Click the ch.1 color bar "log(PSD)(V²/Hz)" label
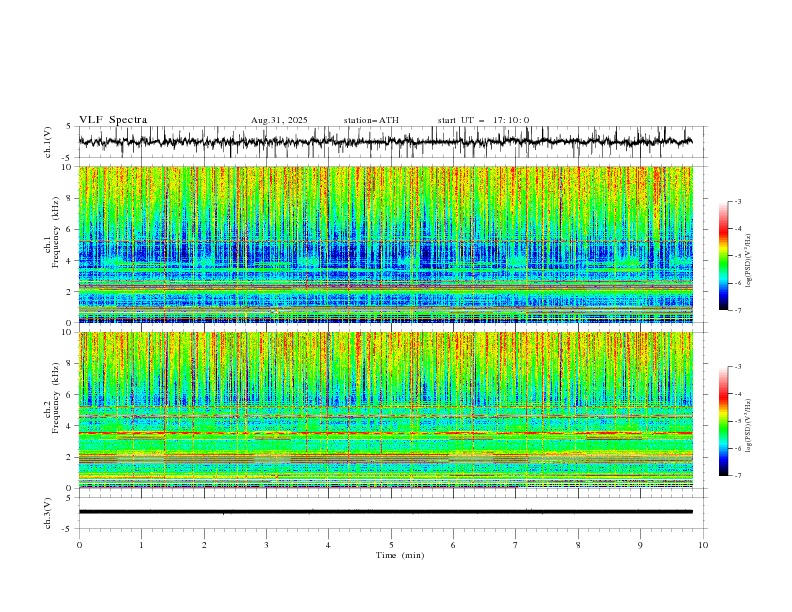Viewport: 792px width, 612px height. click(x=749, y=261)
